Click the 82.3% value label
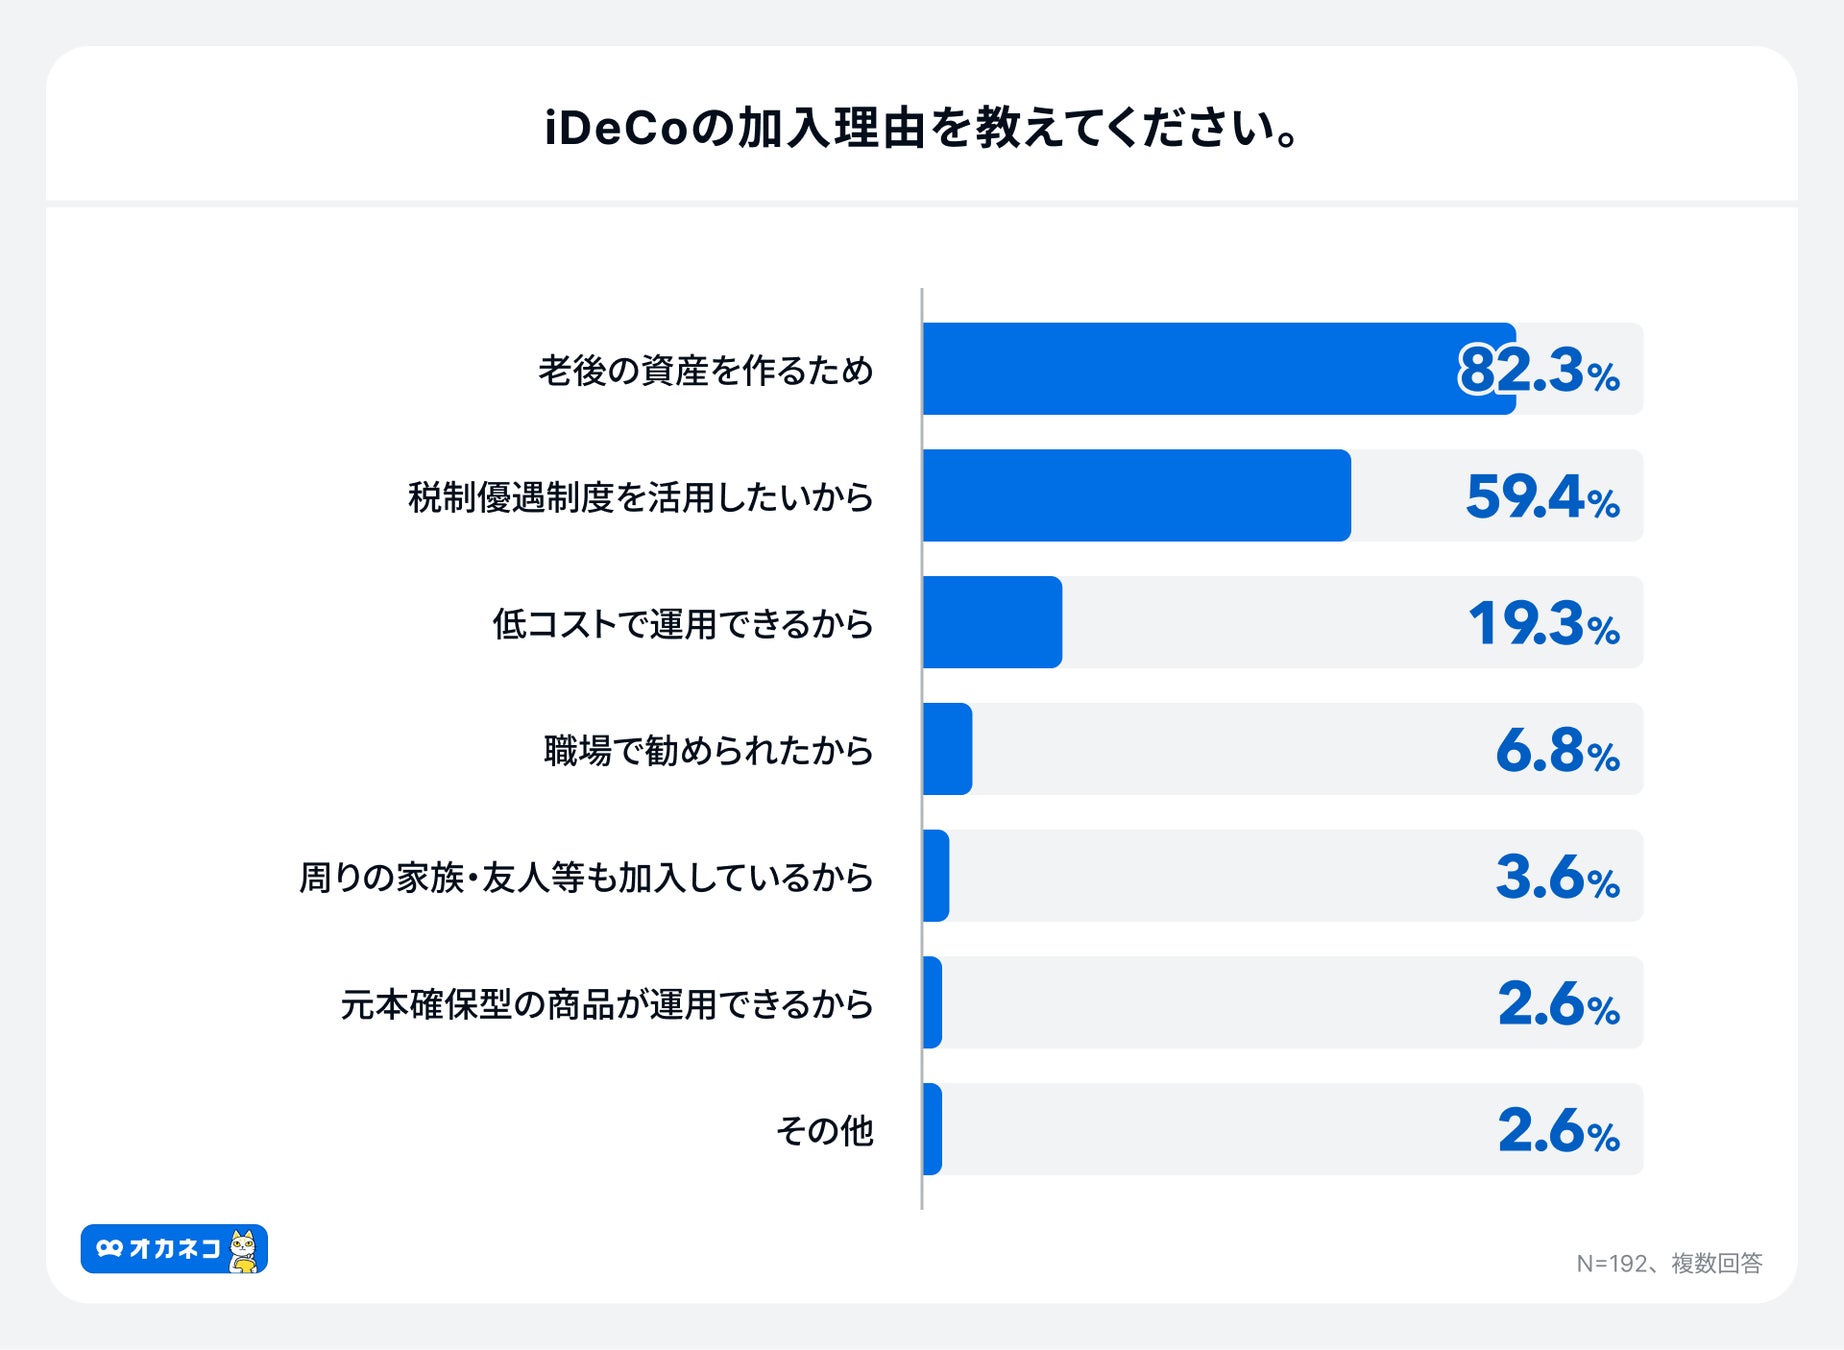Image resolution: width=1844 pixels, height=1350 pixels. [1539, 370]
